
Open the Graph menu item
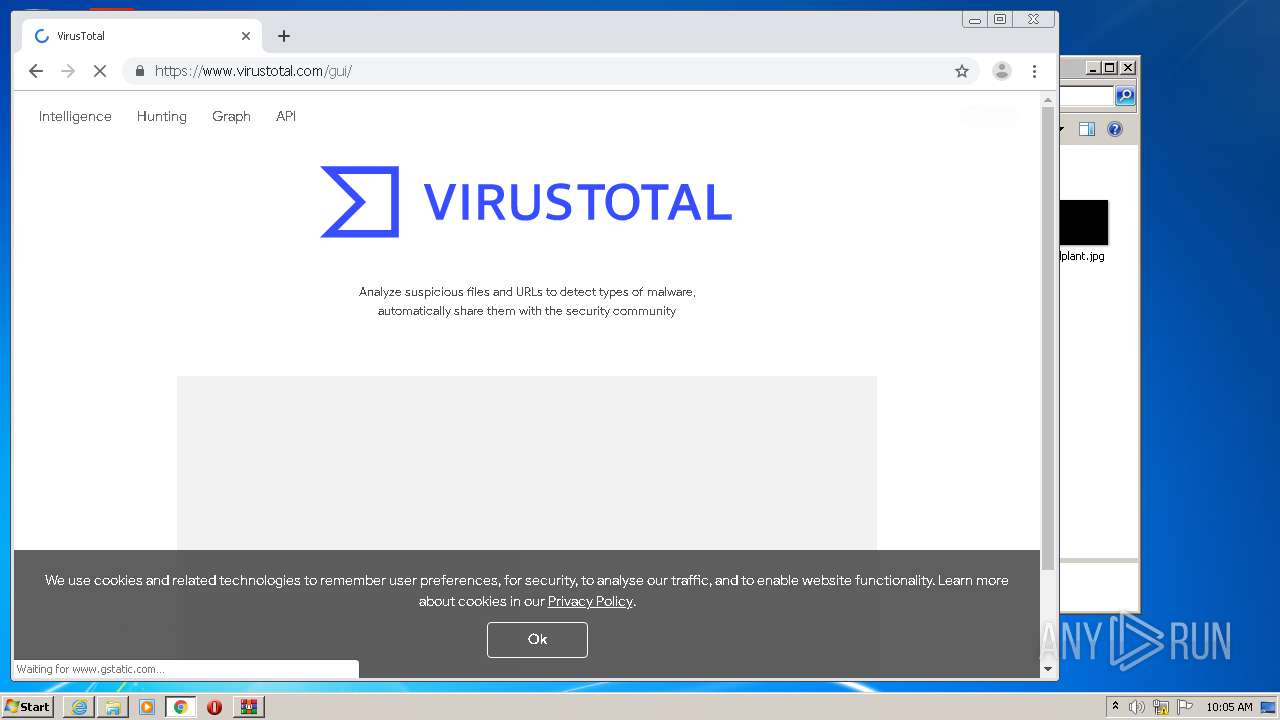[231, 116]
